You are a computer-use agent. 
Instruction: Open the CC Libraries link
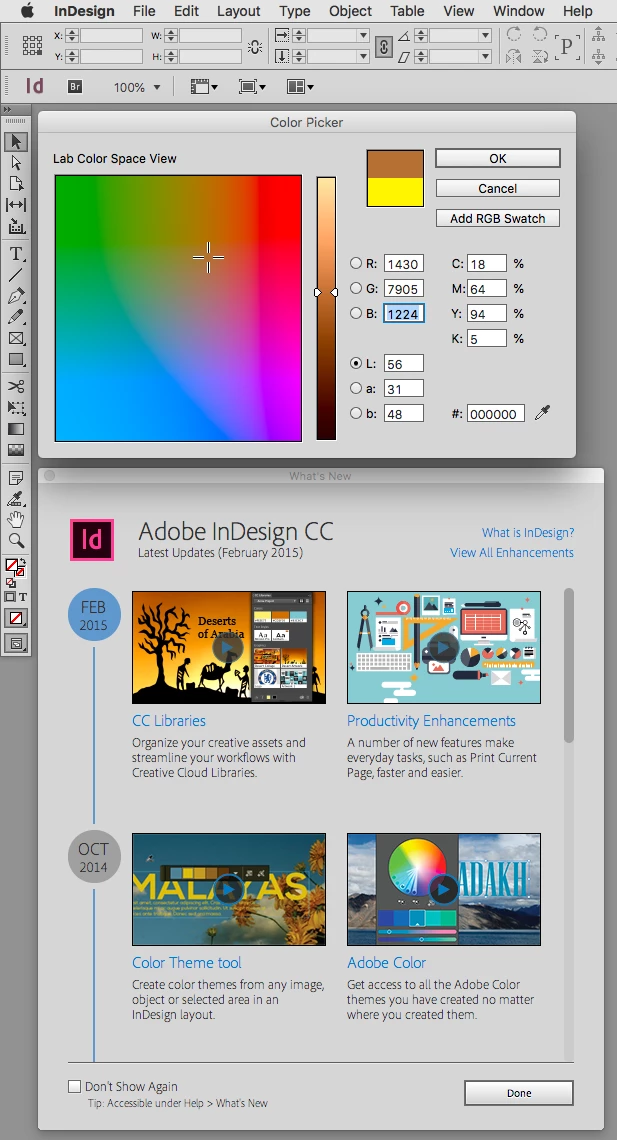[169, 720]
